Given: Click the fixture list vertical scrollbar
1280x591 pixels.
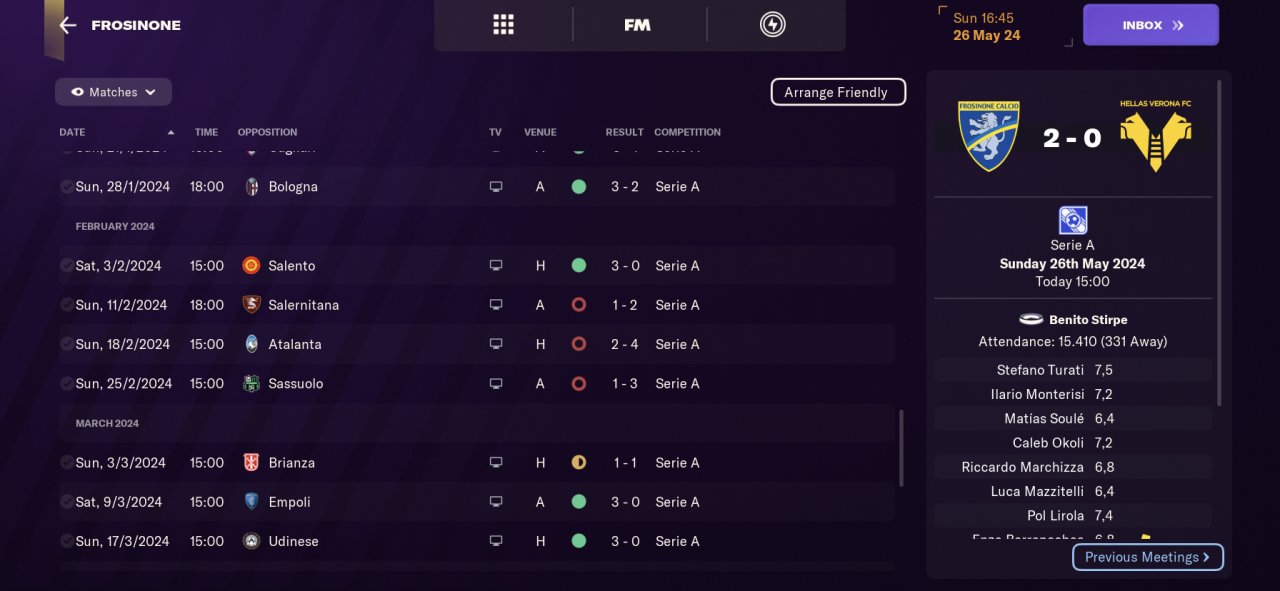Looking at the screenshot, I should click(x=901, y=447).
